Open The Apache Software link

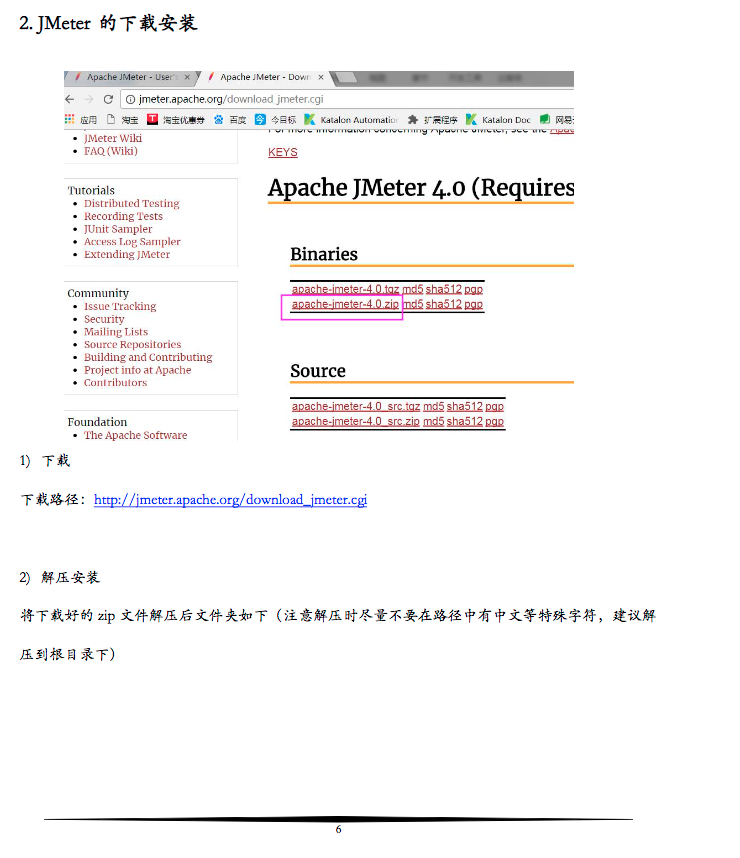coord(135,435)
